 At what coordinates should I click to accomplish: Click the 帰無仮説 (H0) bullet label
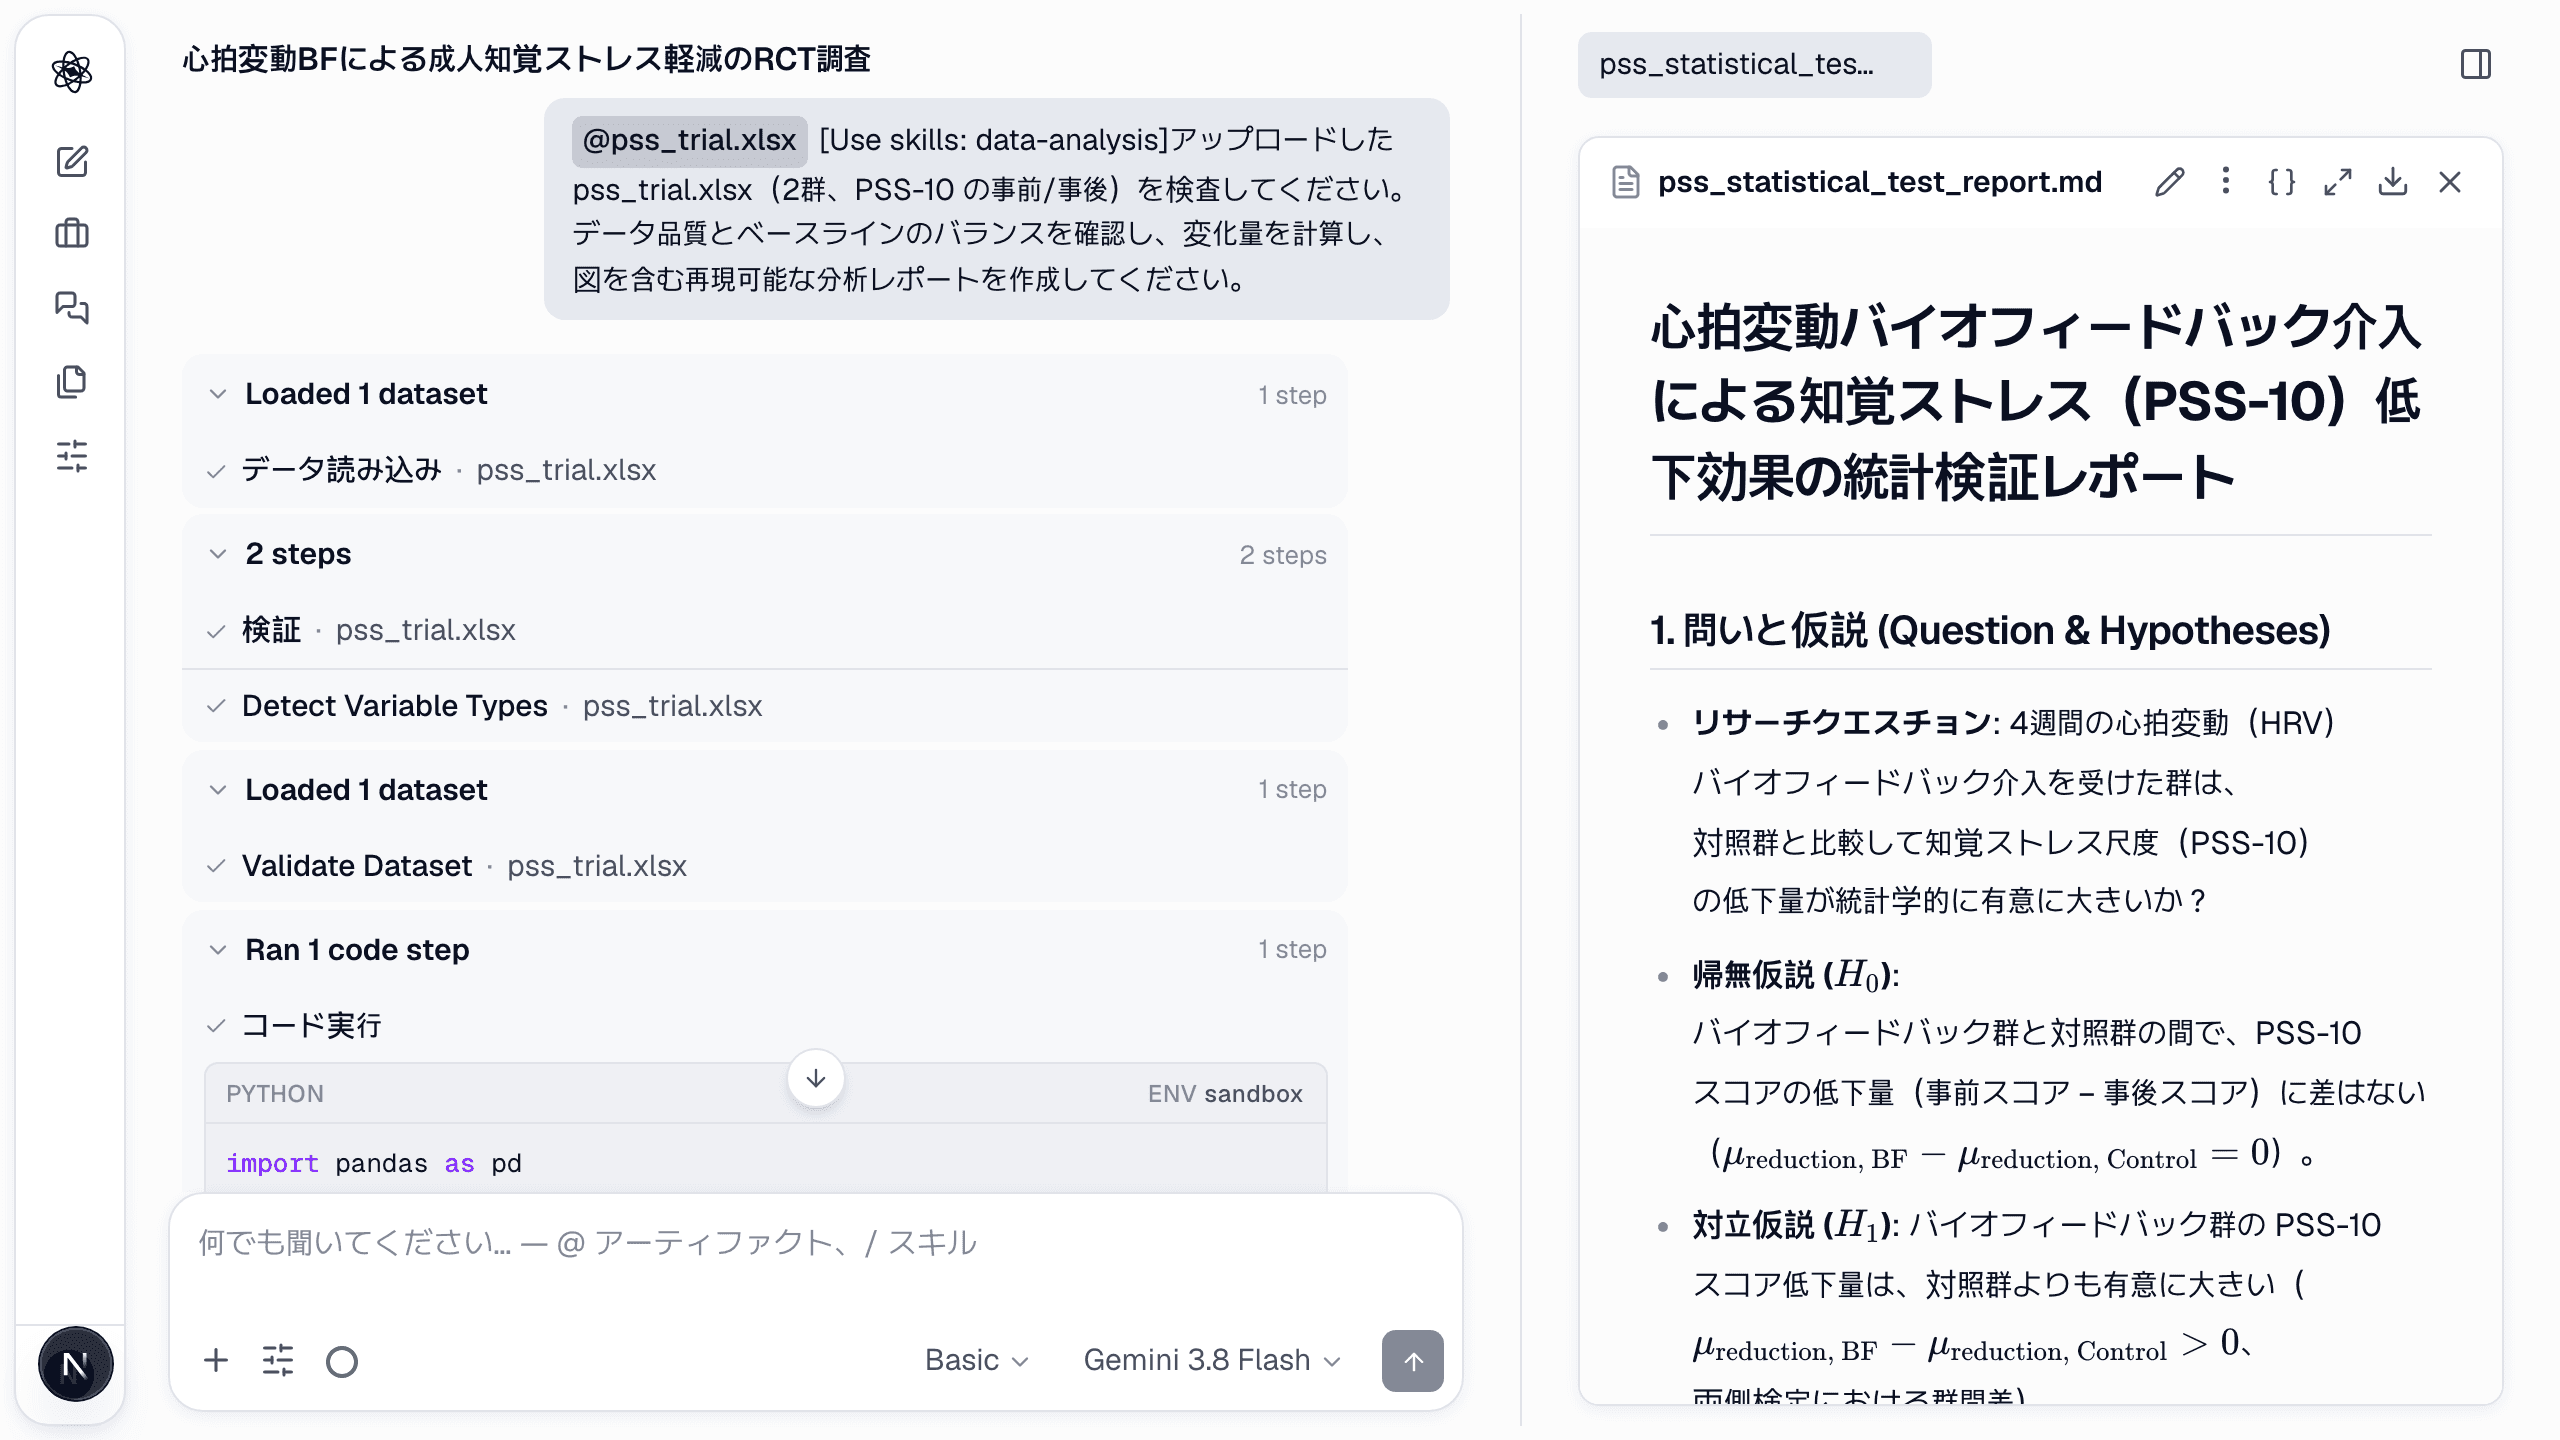coord(1794,975)
